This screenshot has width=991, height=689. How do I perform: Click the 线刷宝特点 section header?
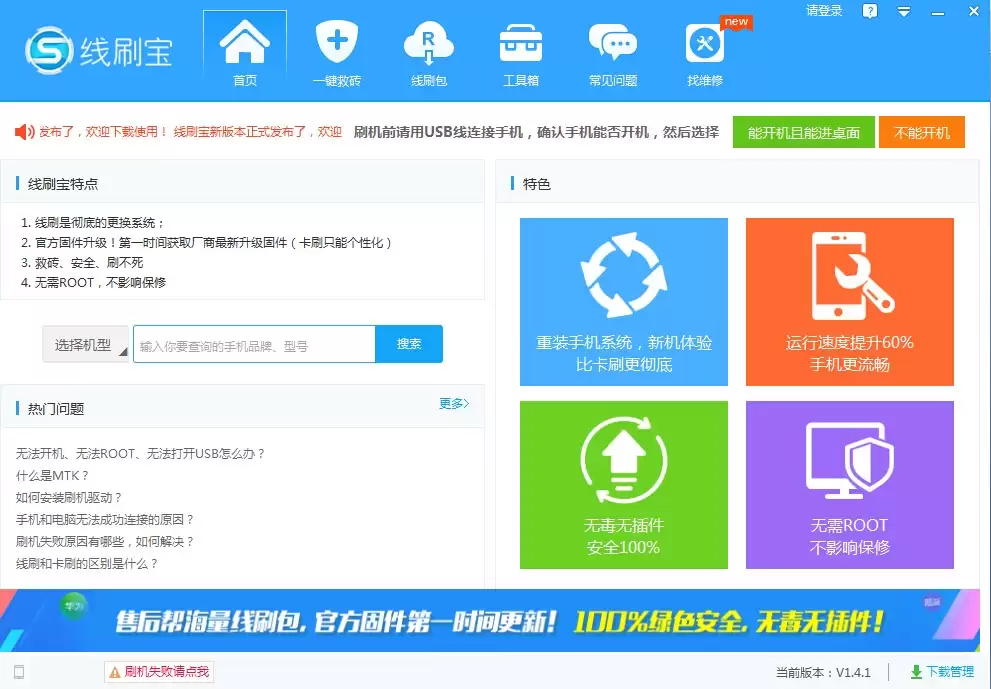63,184
